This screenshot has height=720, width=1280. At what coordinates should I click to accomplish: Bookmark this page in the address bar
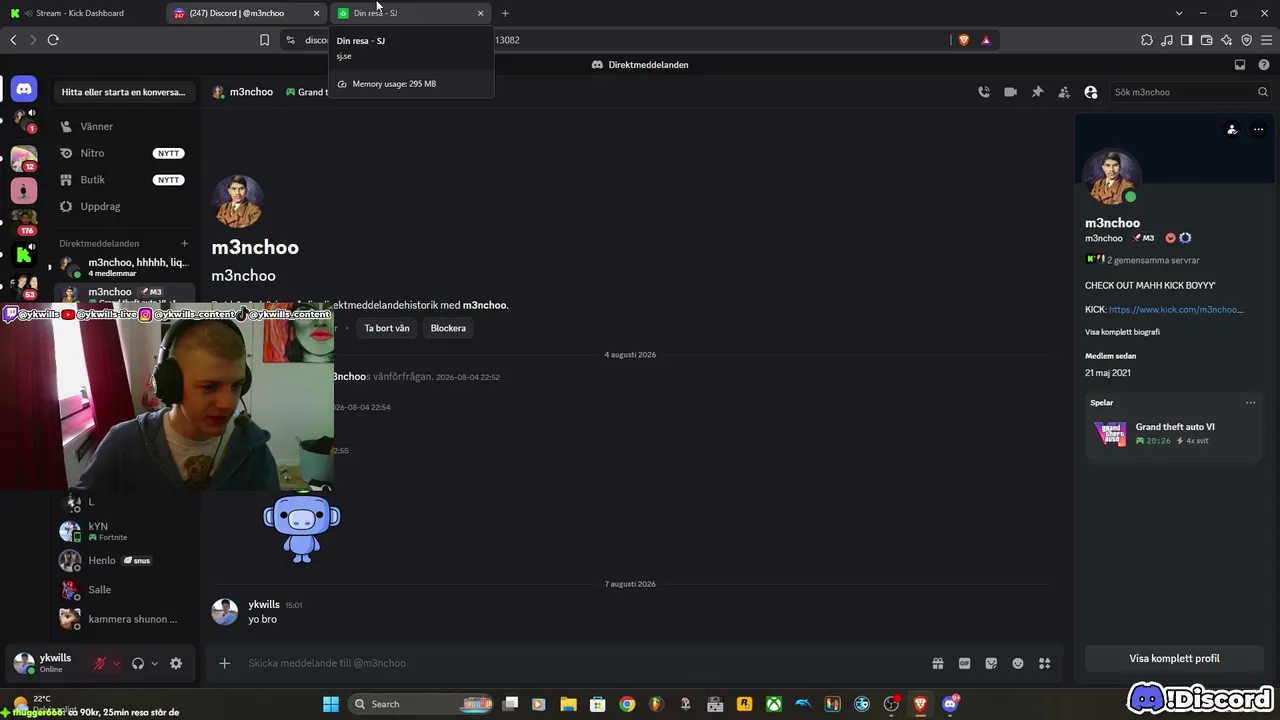264,40
